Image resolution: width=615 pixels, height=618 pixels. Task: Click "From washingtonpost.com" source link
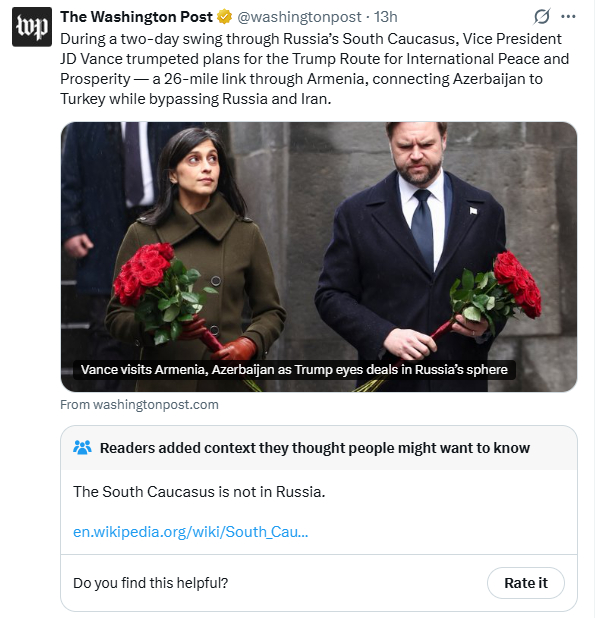point(139,405)
